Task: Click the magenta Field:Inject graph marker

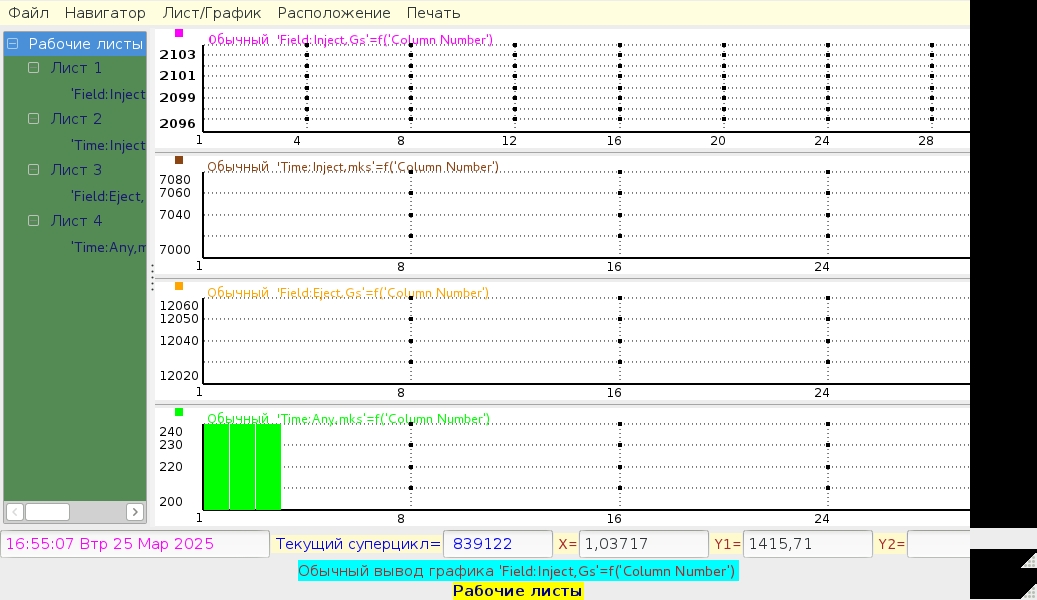Action: point(179,33)
